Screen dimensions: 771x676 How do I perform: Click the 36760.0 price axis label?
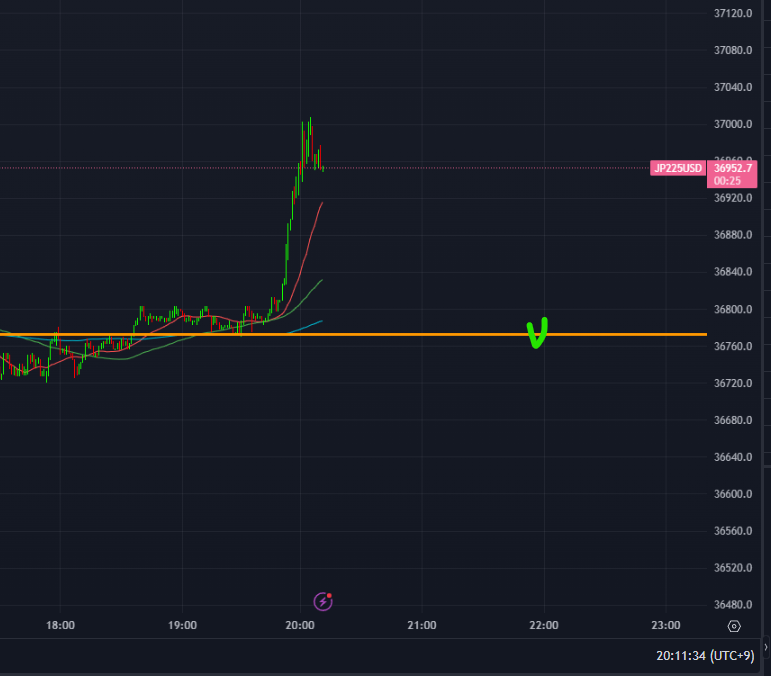click(733, 346)
